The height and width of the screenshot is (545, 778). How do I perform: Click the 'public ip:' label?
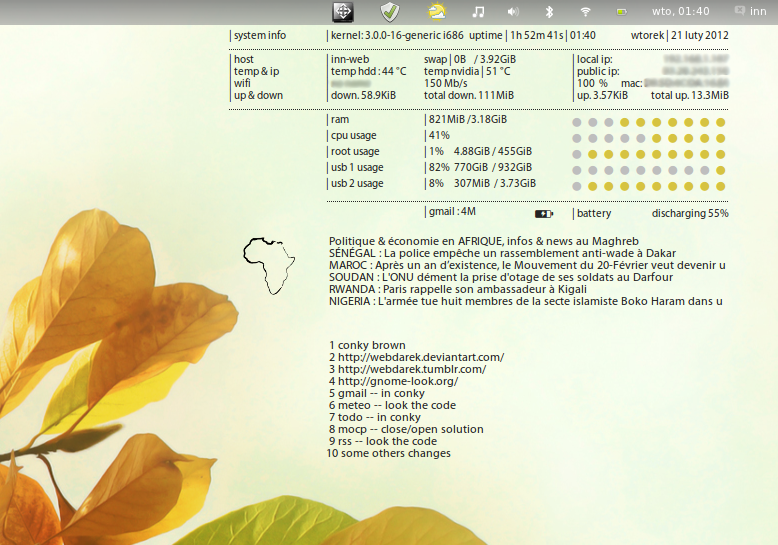click(598, 71)
